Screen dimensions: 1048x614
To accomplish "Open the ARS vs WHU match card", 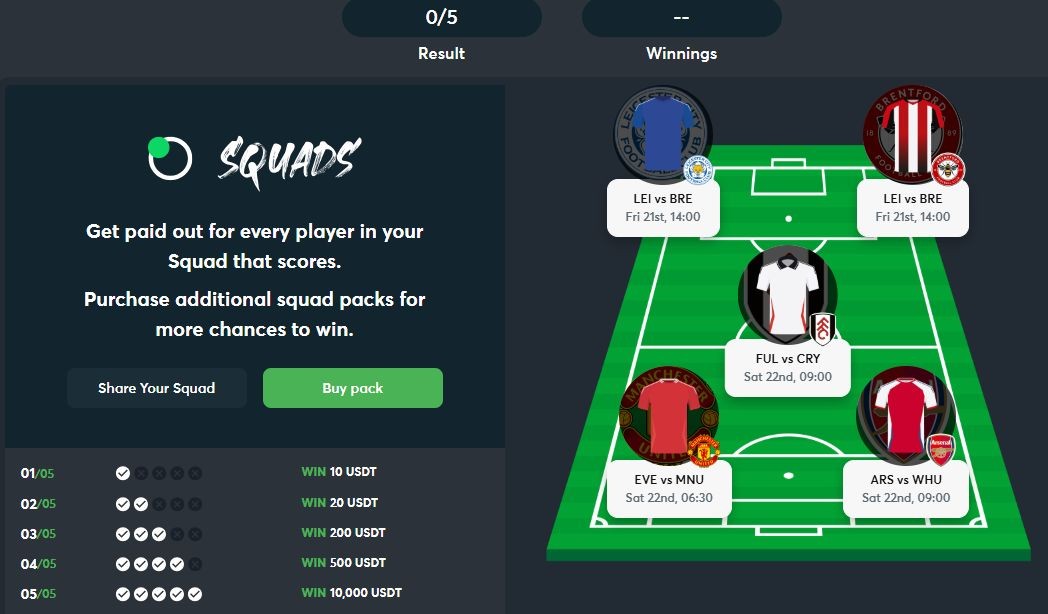I will click(x=906, y=488).
